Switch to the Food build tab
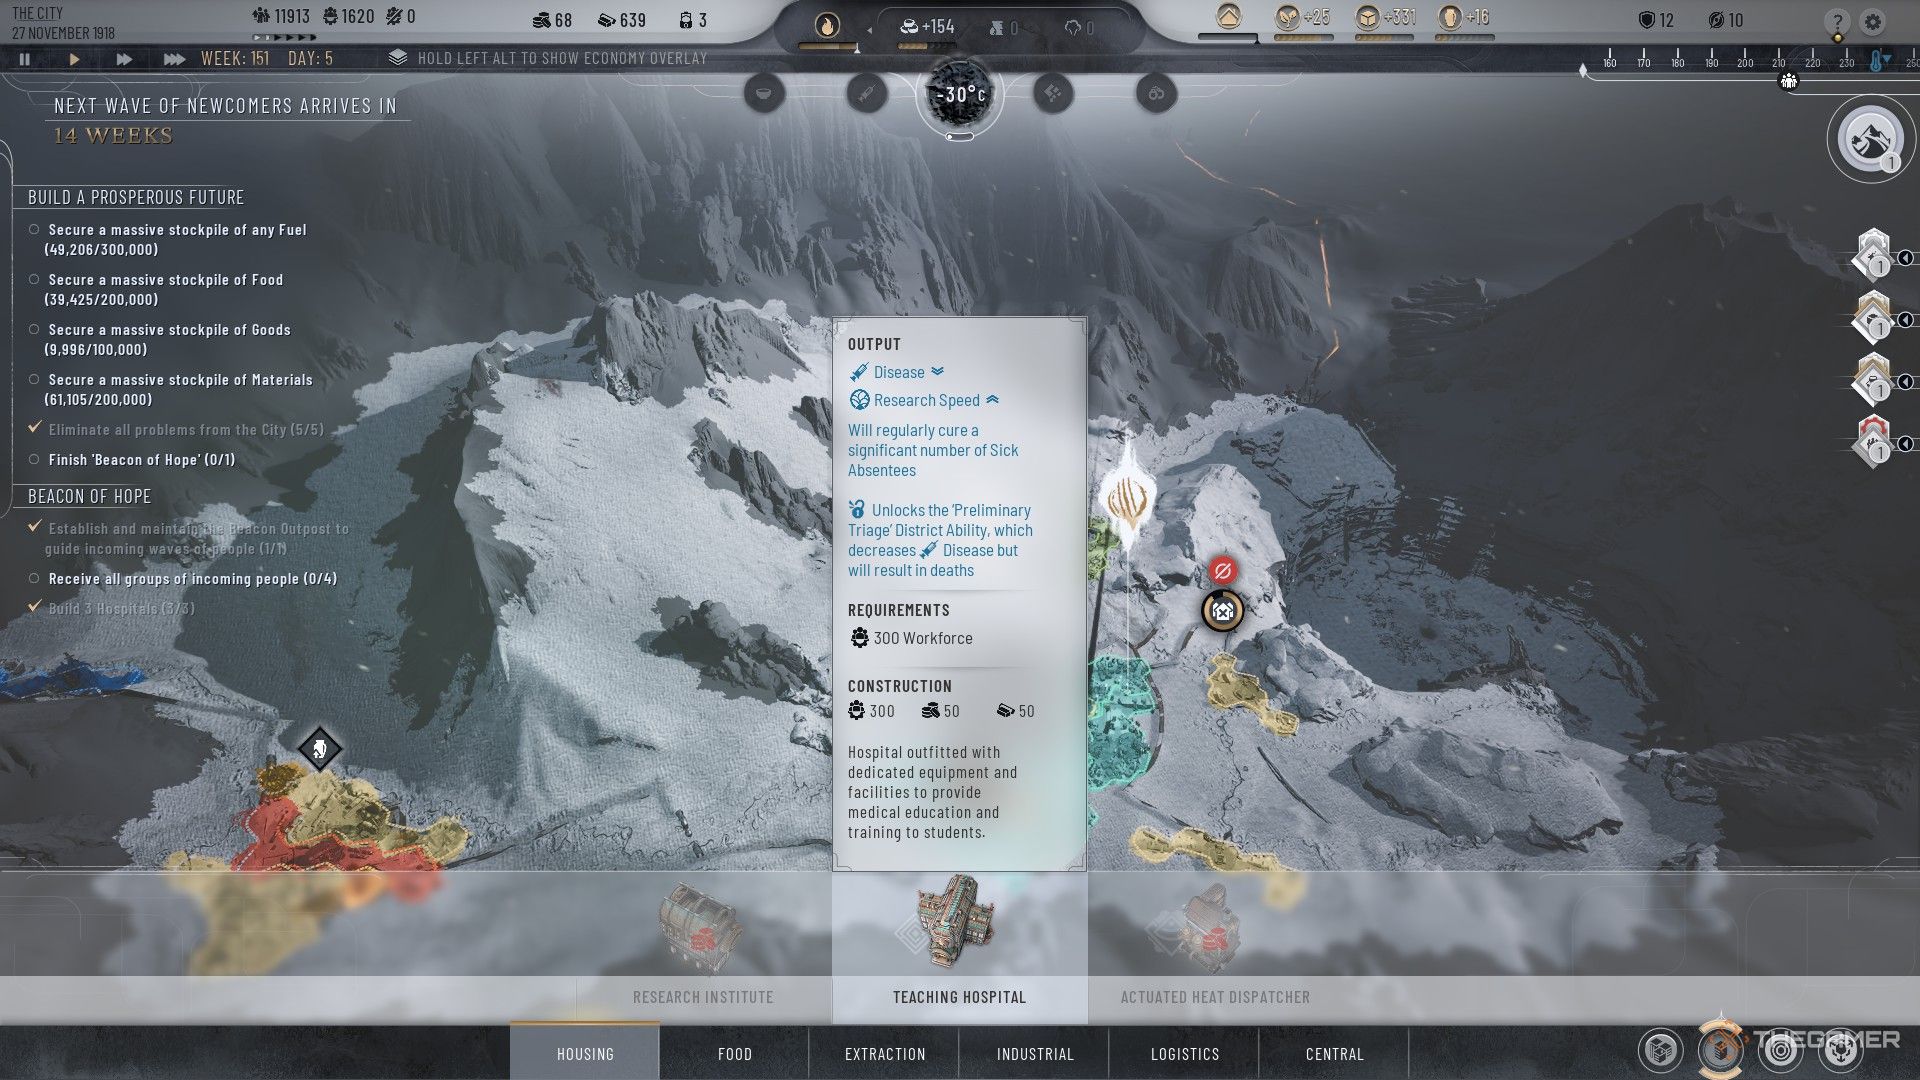Viewport: 1920px width, 1080px height. tap(734, 1054)
